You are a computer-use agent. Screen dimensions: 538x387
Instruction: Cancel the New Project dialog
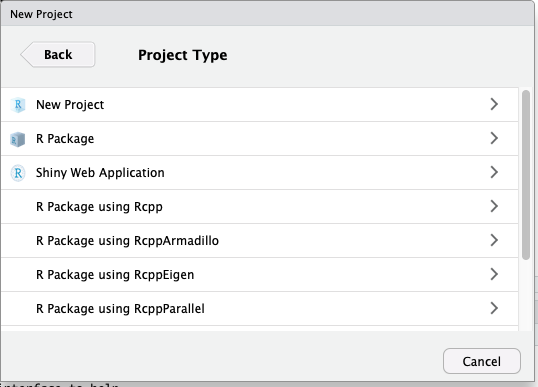click(482, 361)
